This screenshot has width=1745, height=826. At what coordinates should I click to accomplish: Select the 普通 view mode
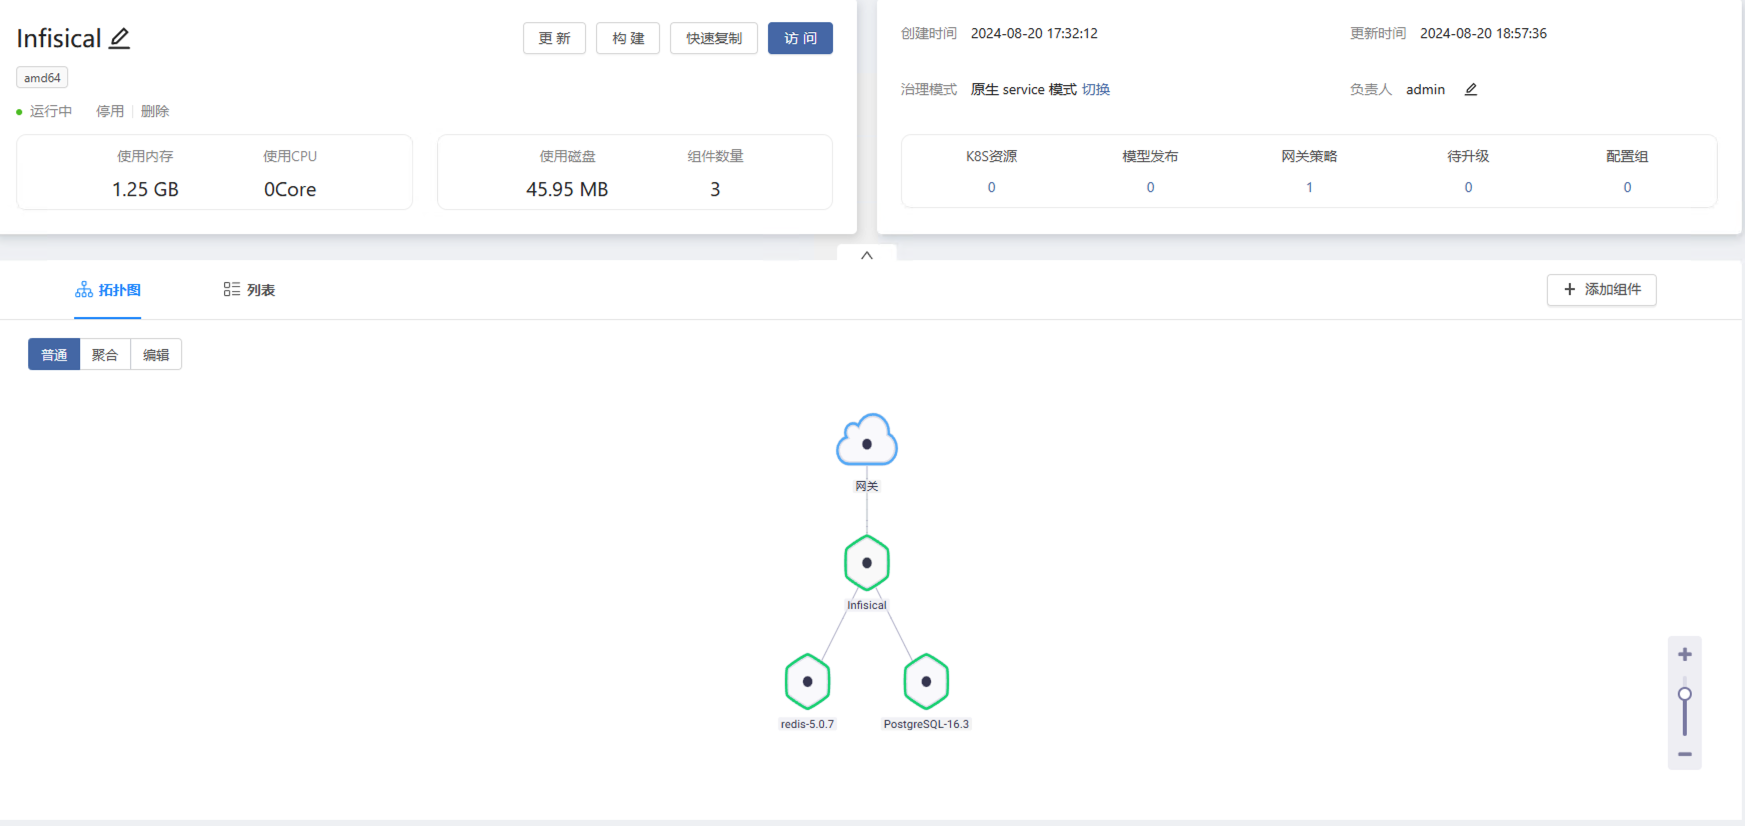click(x=54, y=355)
